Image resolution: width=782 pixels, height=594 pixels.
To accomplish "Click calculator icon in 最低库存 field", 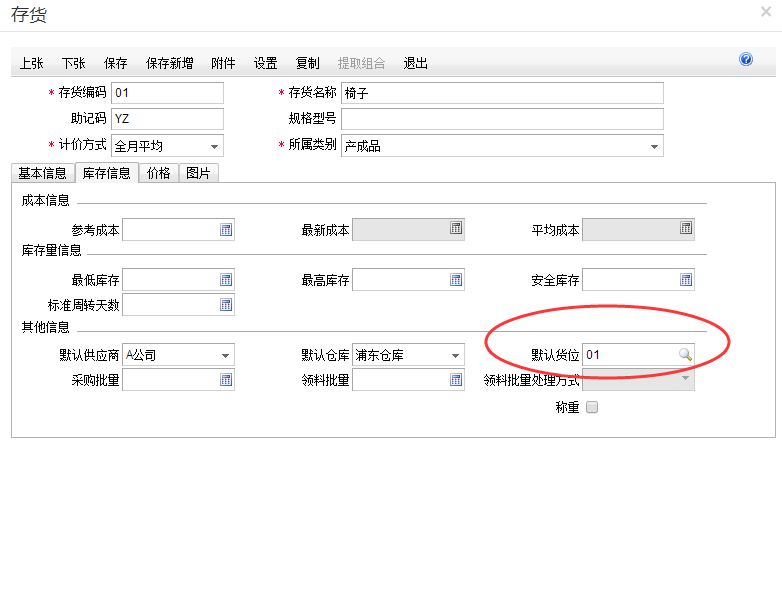I will 226,280.
